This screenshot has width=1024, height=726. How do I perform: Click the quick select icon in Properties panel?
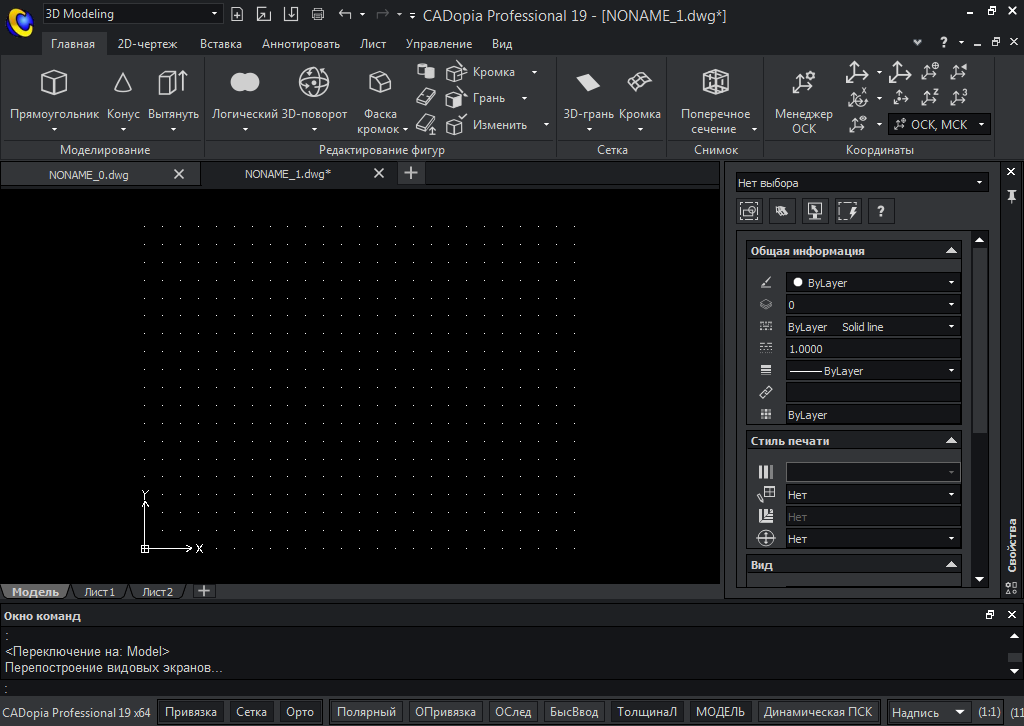[848, 211]
